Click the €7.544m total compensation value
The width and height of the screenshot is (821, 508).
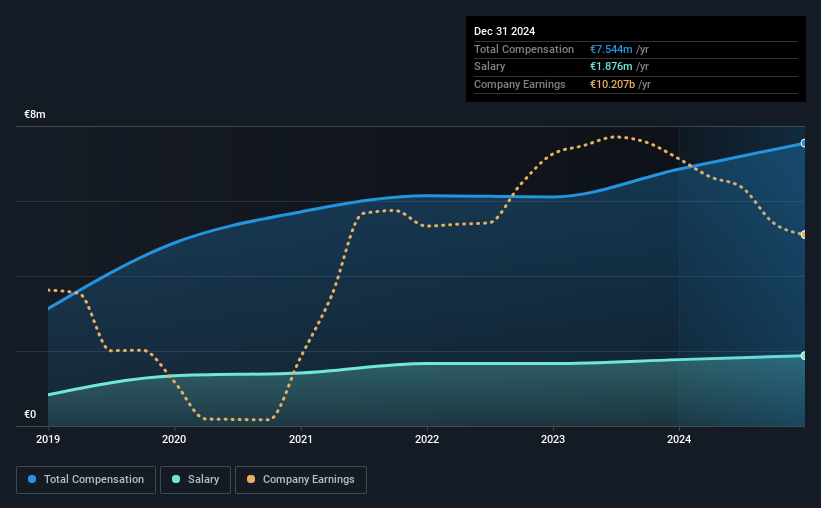tap(611, 49)
